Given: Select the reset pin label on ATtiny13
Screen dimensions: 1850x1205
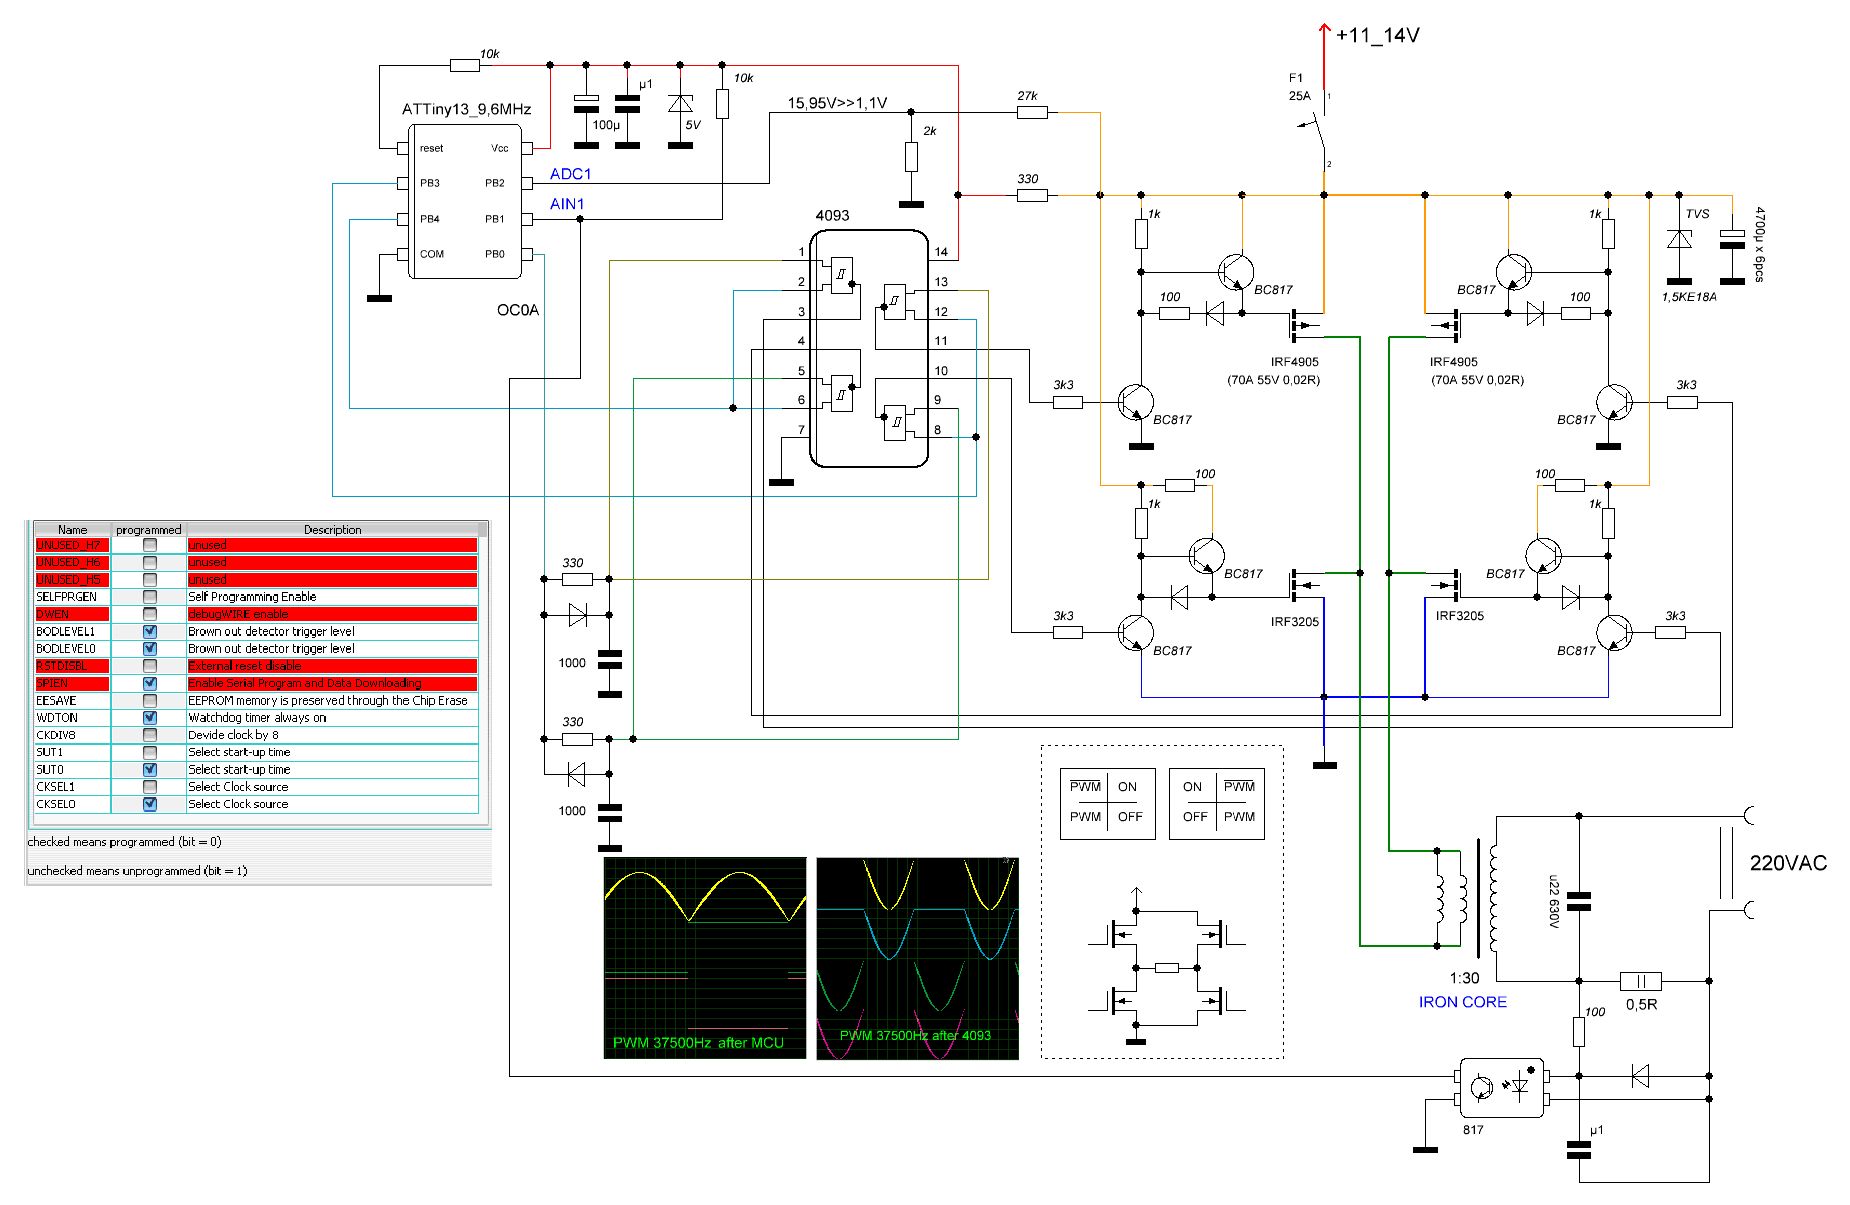Looking at the screenshot, I should click(x=432, y=148).
